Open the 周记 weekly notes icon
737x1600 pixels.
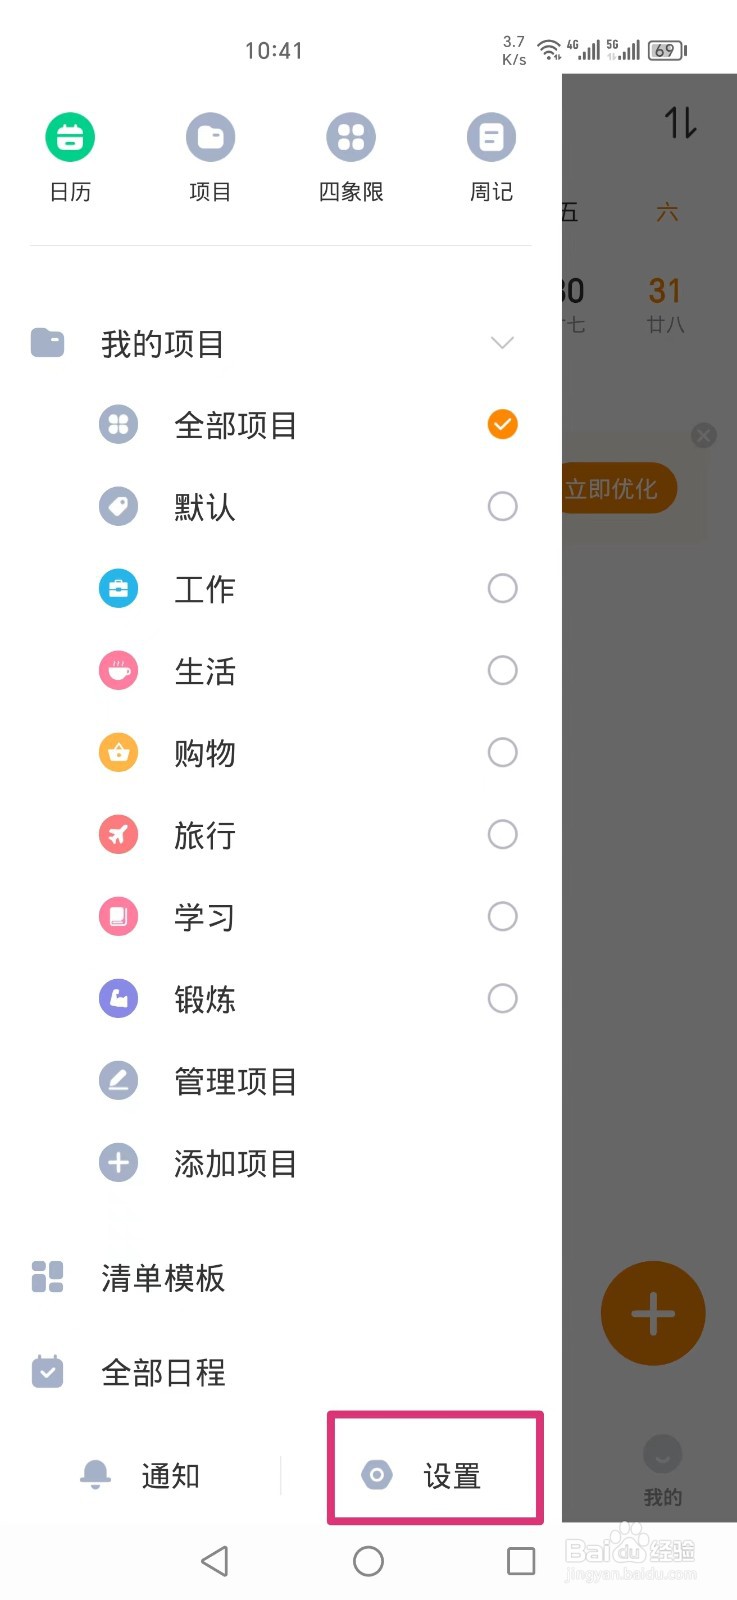pyautogui.click(x=491, y=138)
